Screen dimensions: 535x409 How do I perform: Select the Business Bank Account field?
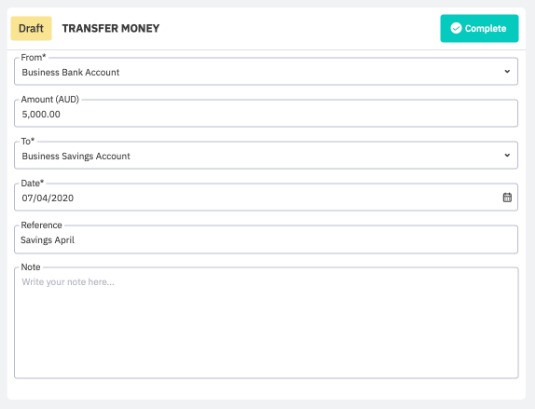tap(266, 72)
